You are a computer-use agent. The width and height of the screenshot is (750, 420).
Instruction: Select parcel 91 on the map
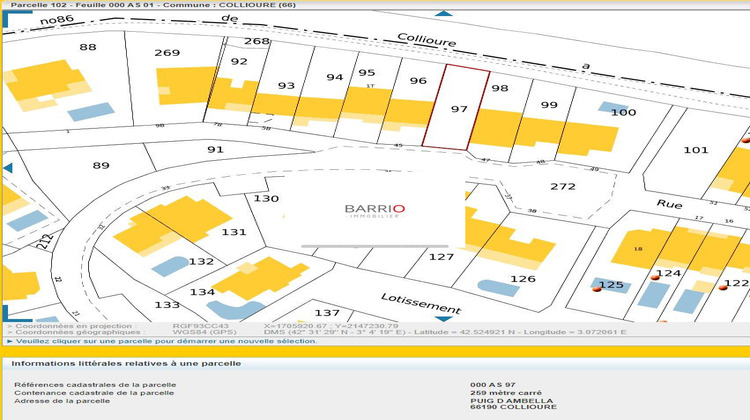click(215, 149)
